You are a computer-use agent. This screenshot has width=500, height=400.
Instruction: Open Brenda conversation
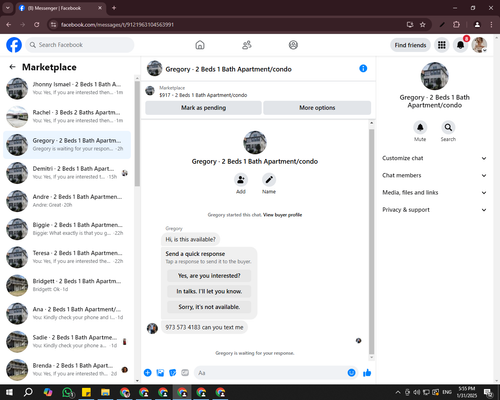pyautogui.click(x=67, y=370)
